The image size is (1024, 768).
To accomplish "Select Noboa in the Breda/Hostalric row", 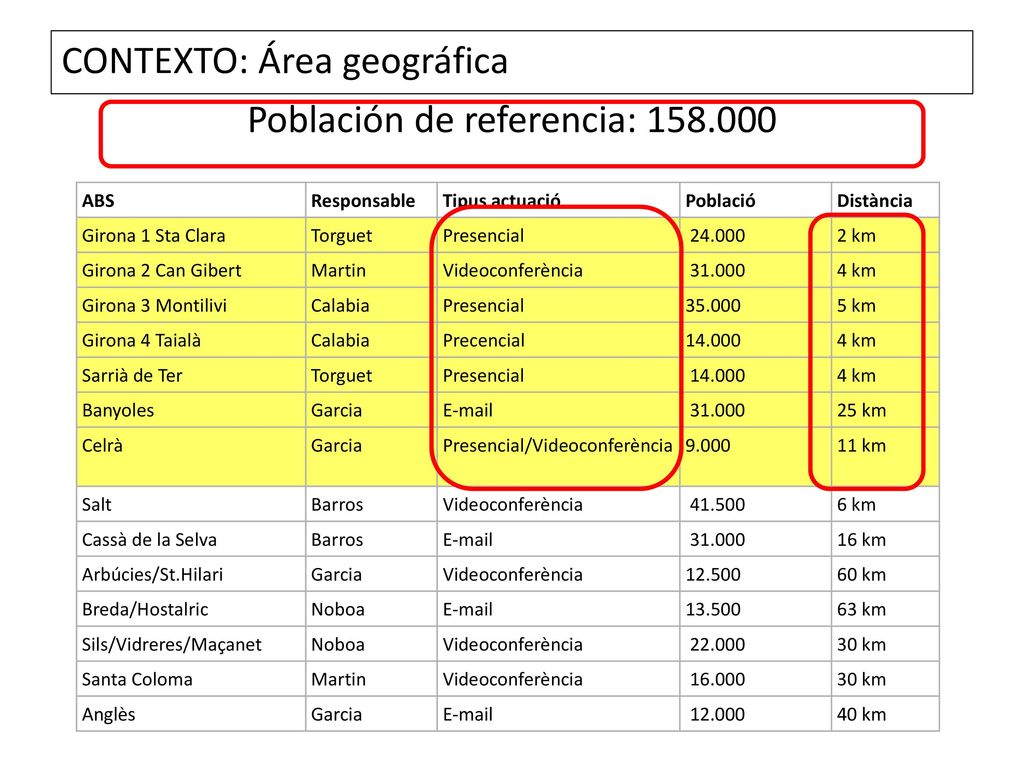I will (x=338, y=609).
